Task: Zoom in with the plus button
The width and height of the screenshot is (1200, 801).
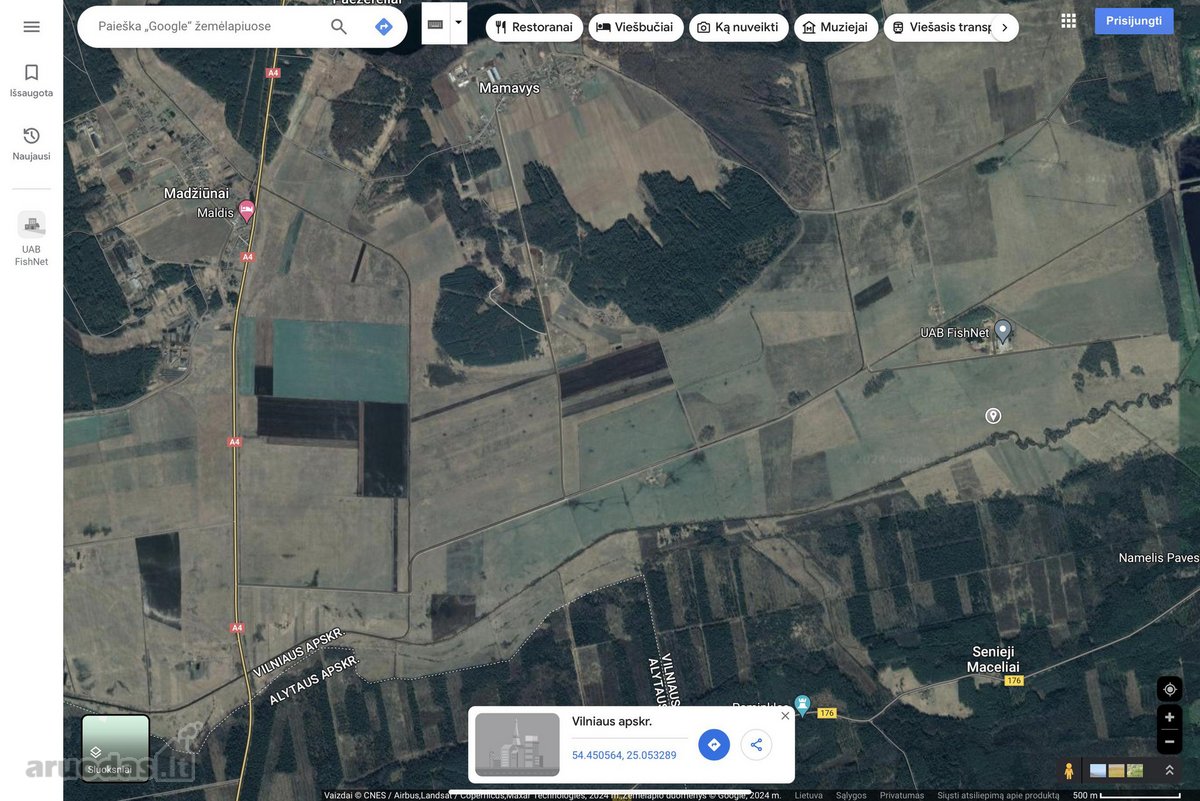Action: [1169, 717]
